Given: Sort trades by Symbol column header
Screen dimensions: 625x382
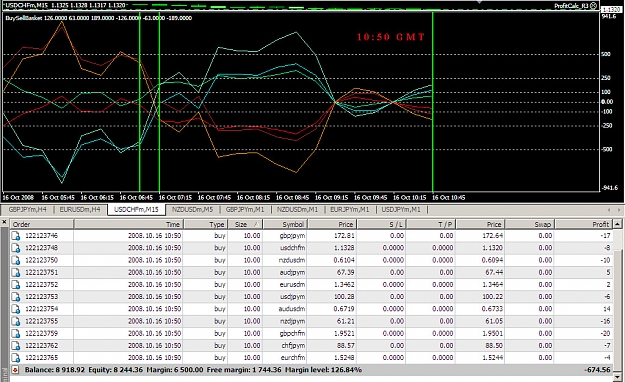Looking at the screenshot, I should click(285, 224).
